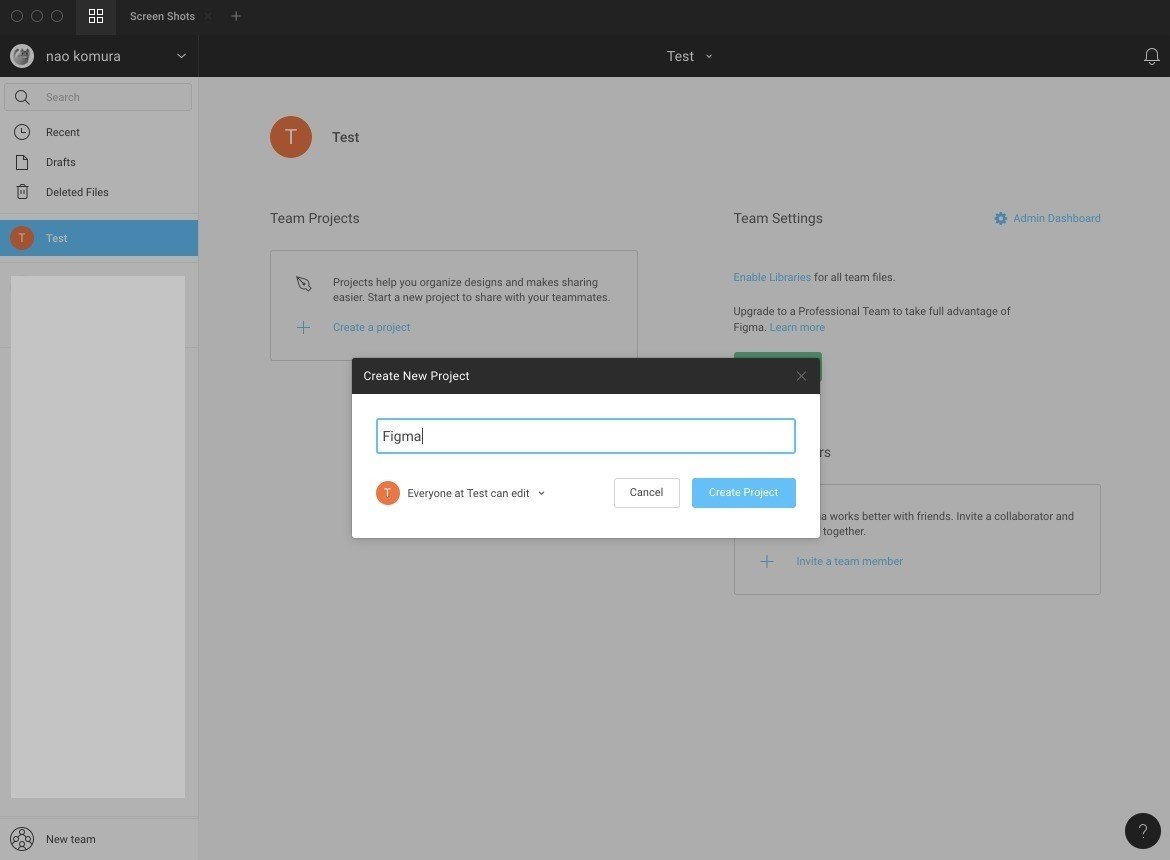Click plus icon beside Invite a team member
Image resolution: width=1170 pixels, height=860 pixels.
(x=766, y=561)
